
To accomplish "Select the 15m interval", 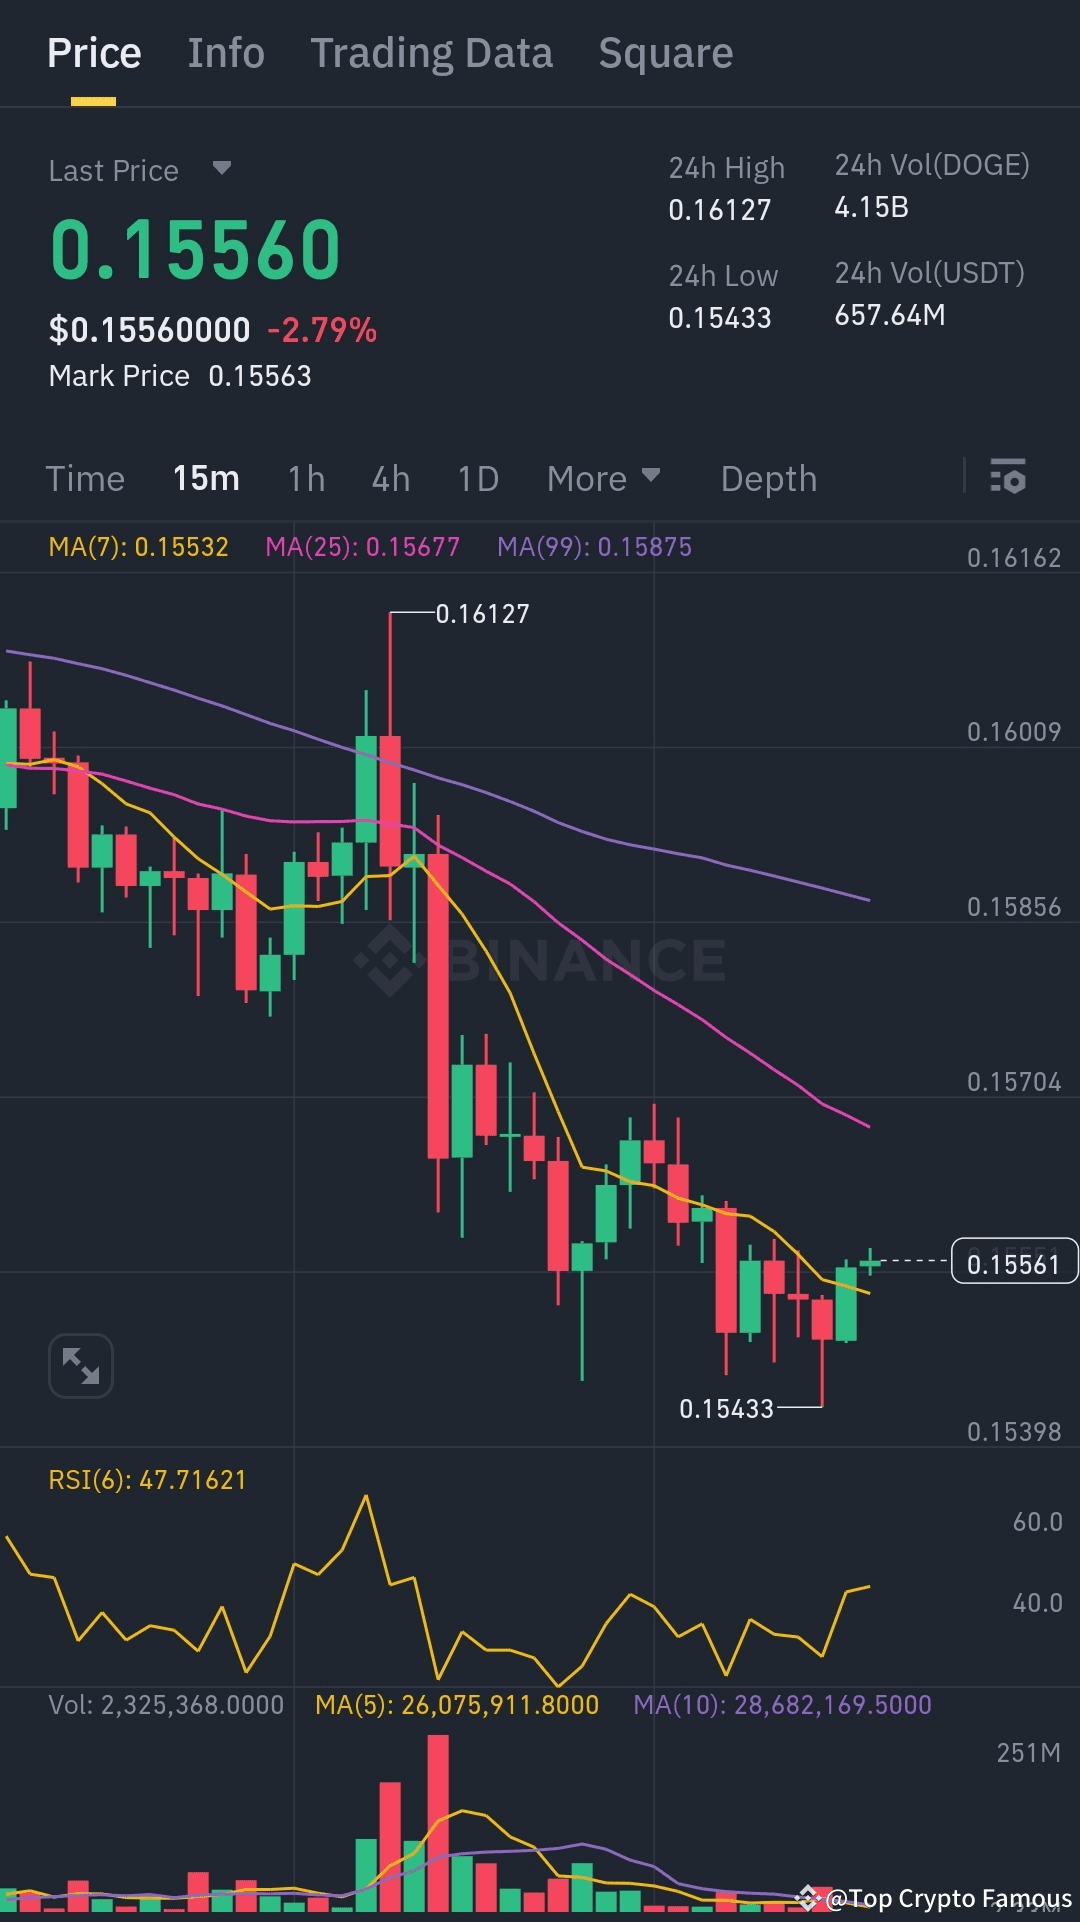I will click(206, 479).
